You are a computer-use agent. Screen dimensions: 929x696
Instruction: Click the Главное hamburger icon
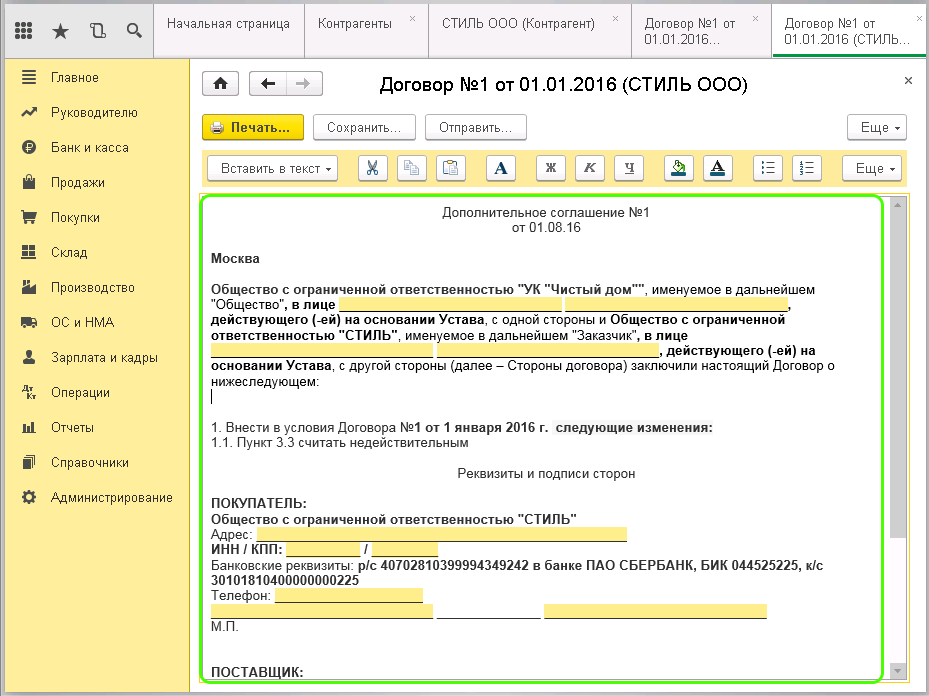[28, 77]
